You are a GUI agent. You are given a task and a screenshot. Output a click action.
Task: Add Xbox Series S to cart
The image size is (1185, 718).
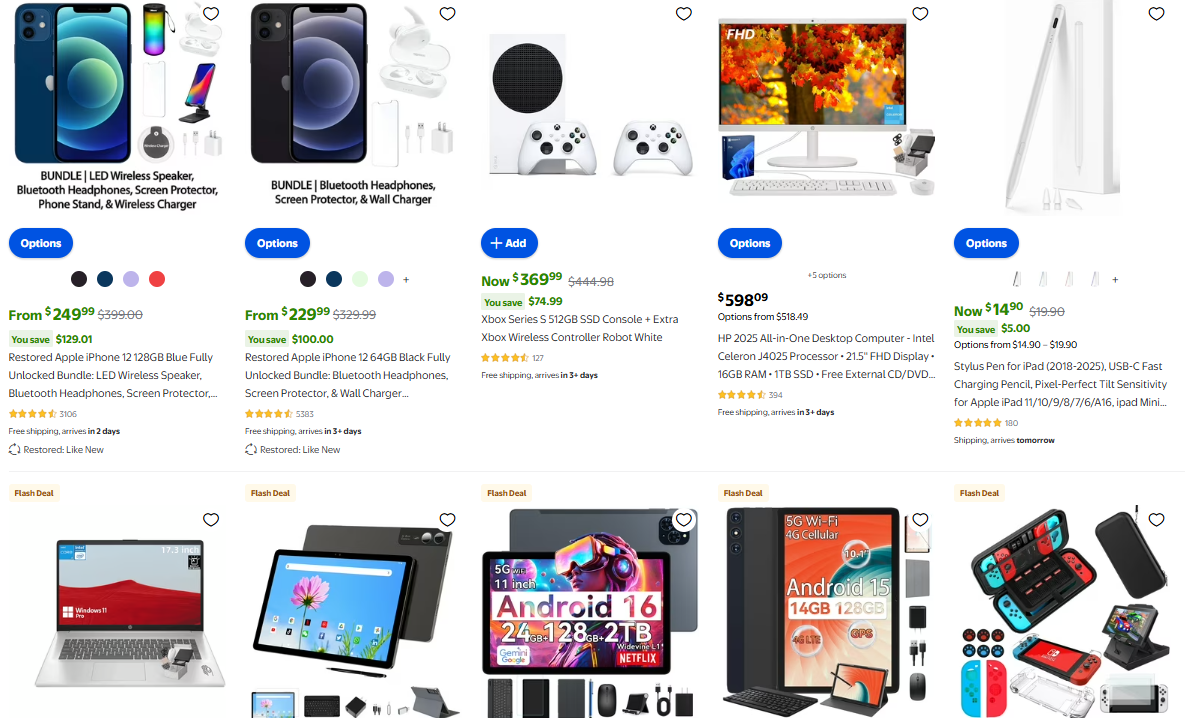pos(509,243)
